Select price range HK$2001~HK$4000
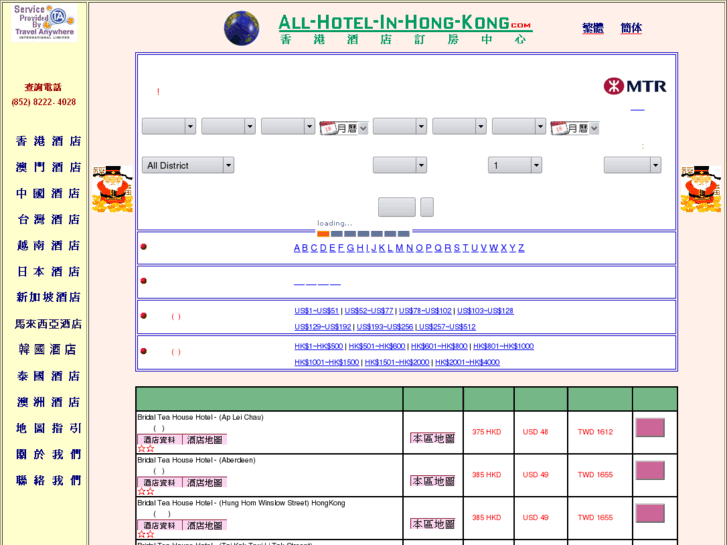This screenshot has width=727, height=545. [467, 362]
